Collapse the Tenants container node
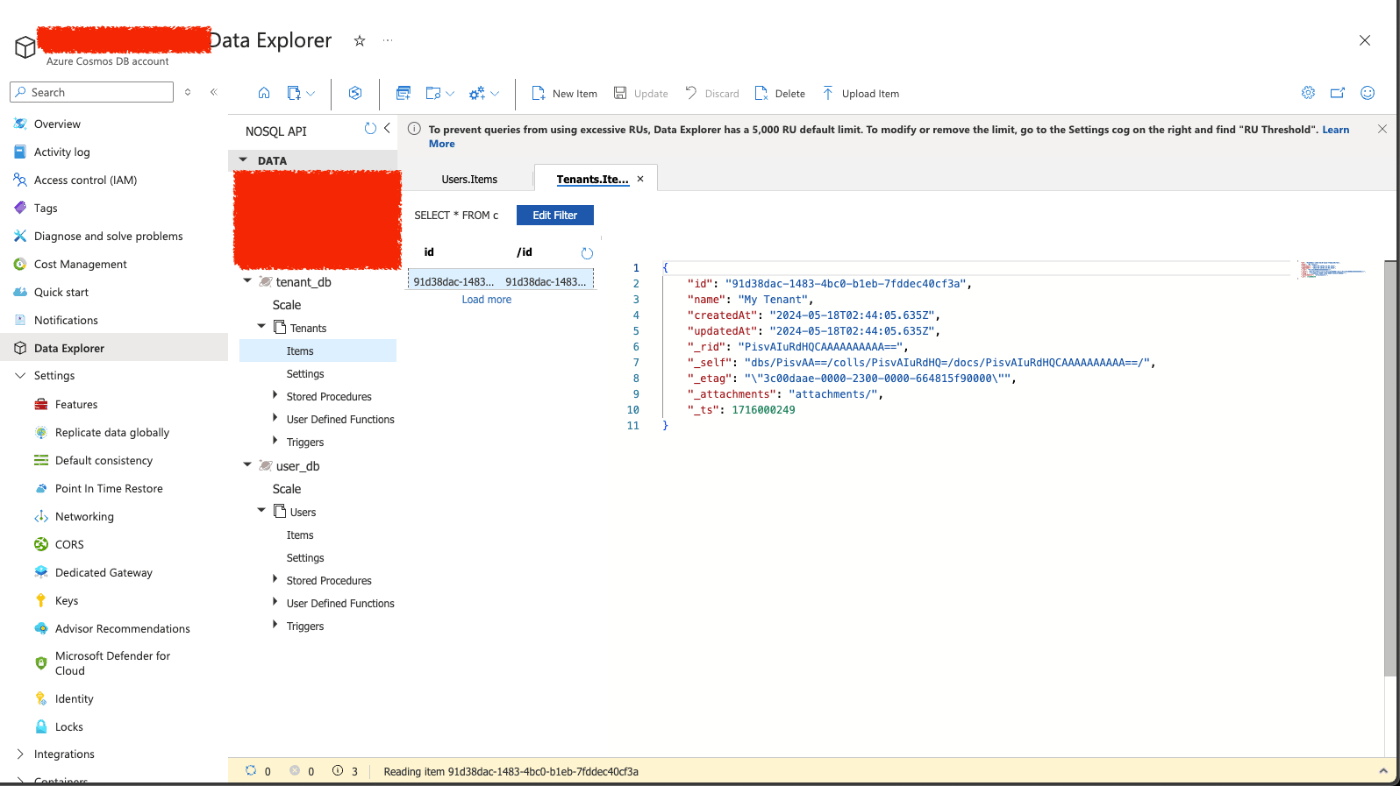The image size is (1400, 786). (x=262, y=327)
